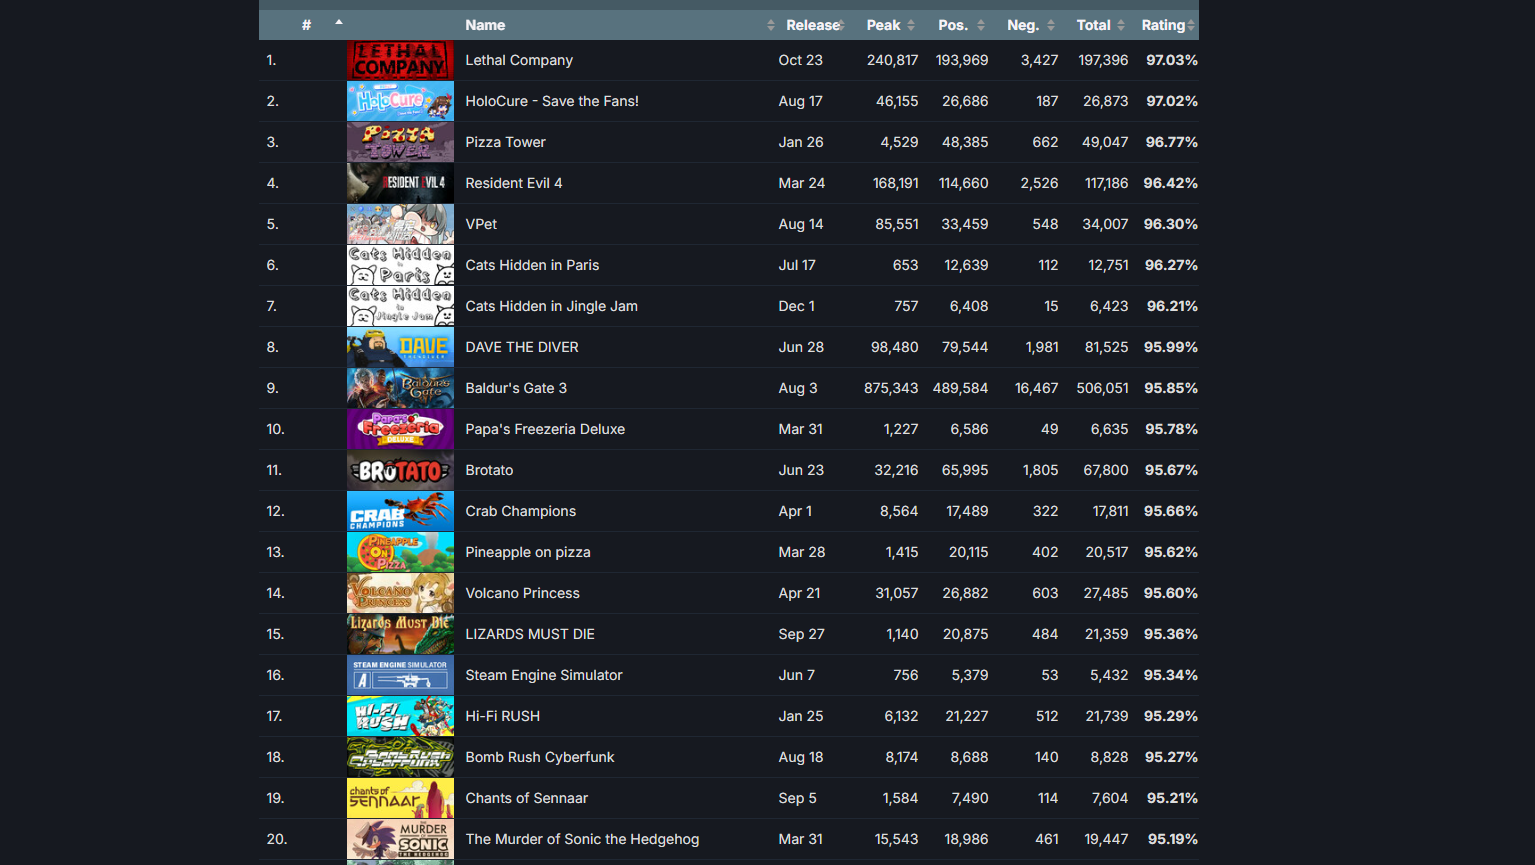Select Crab Champions release date Apr 1
Viewport: 1535px width, 865px height.
[795, 511]
